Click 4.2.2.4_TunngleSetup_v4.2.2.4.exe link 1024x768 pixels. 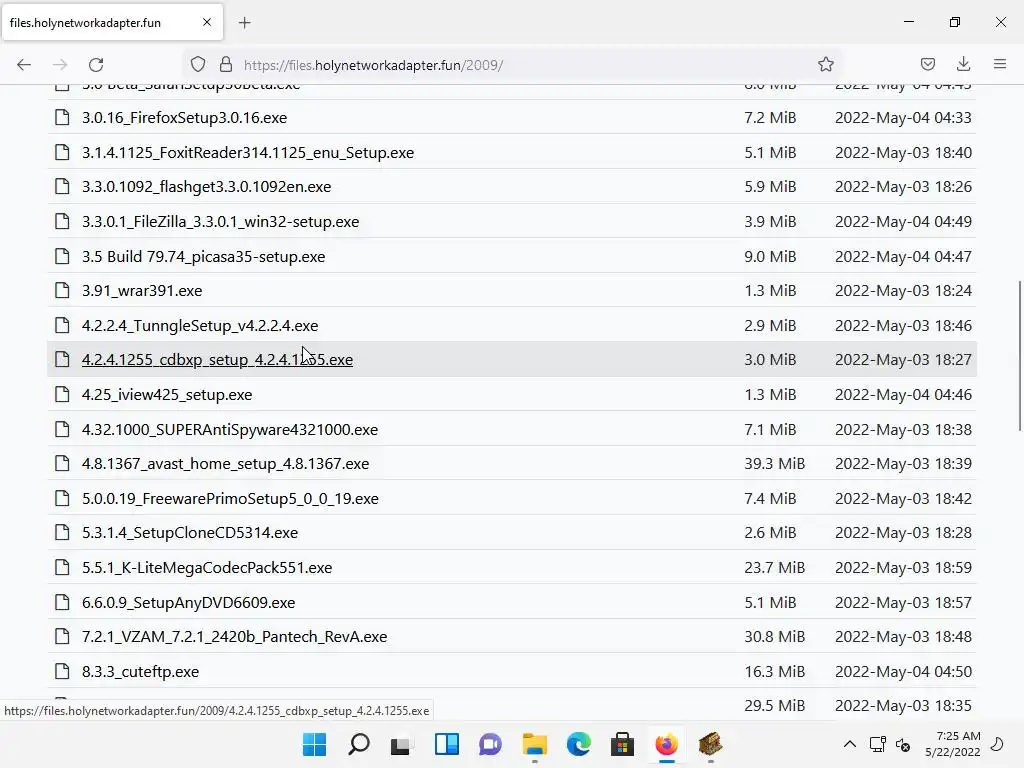200,325
